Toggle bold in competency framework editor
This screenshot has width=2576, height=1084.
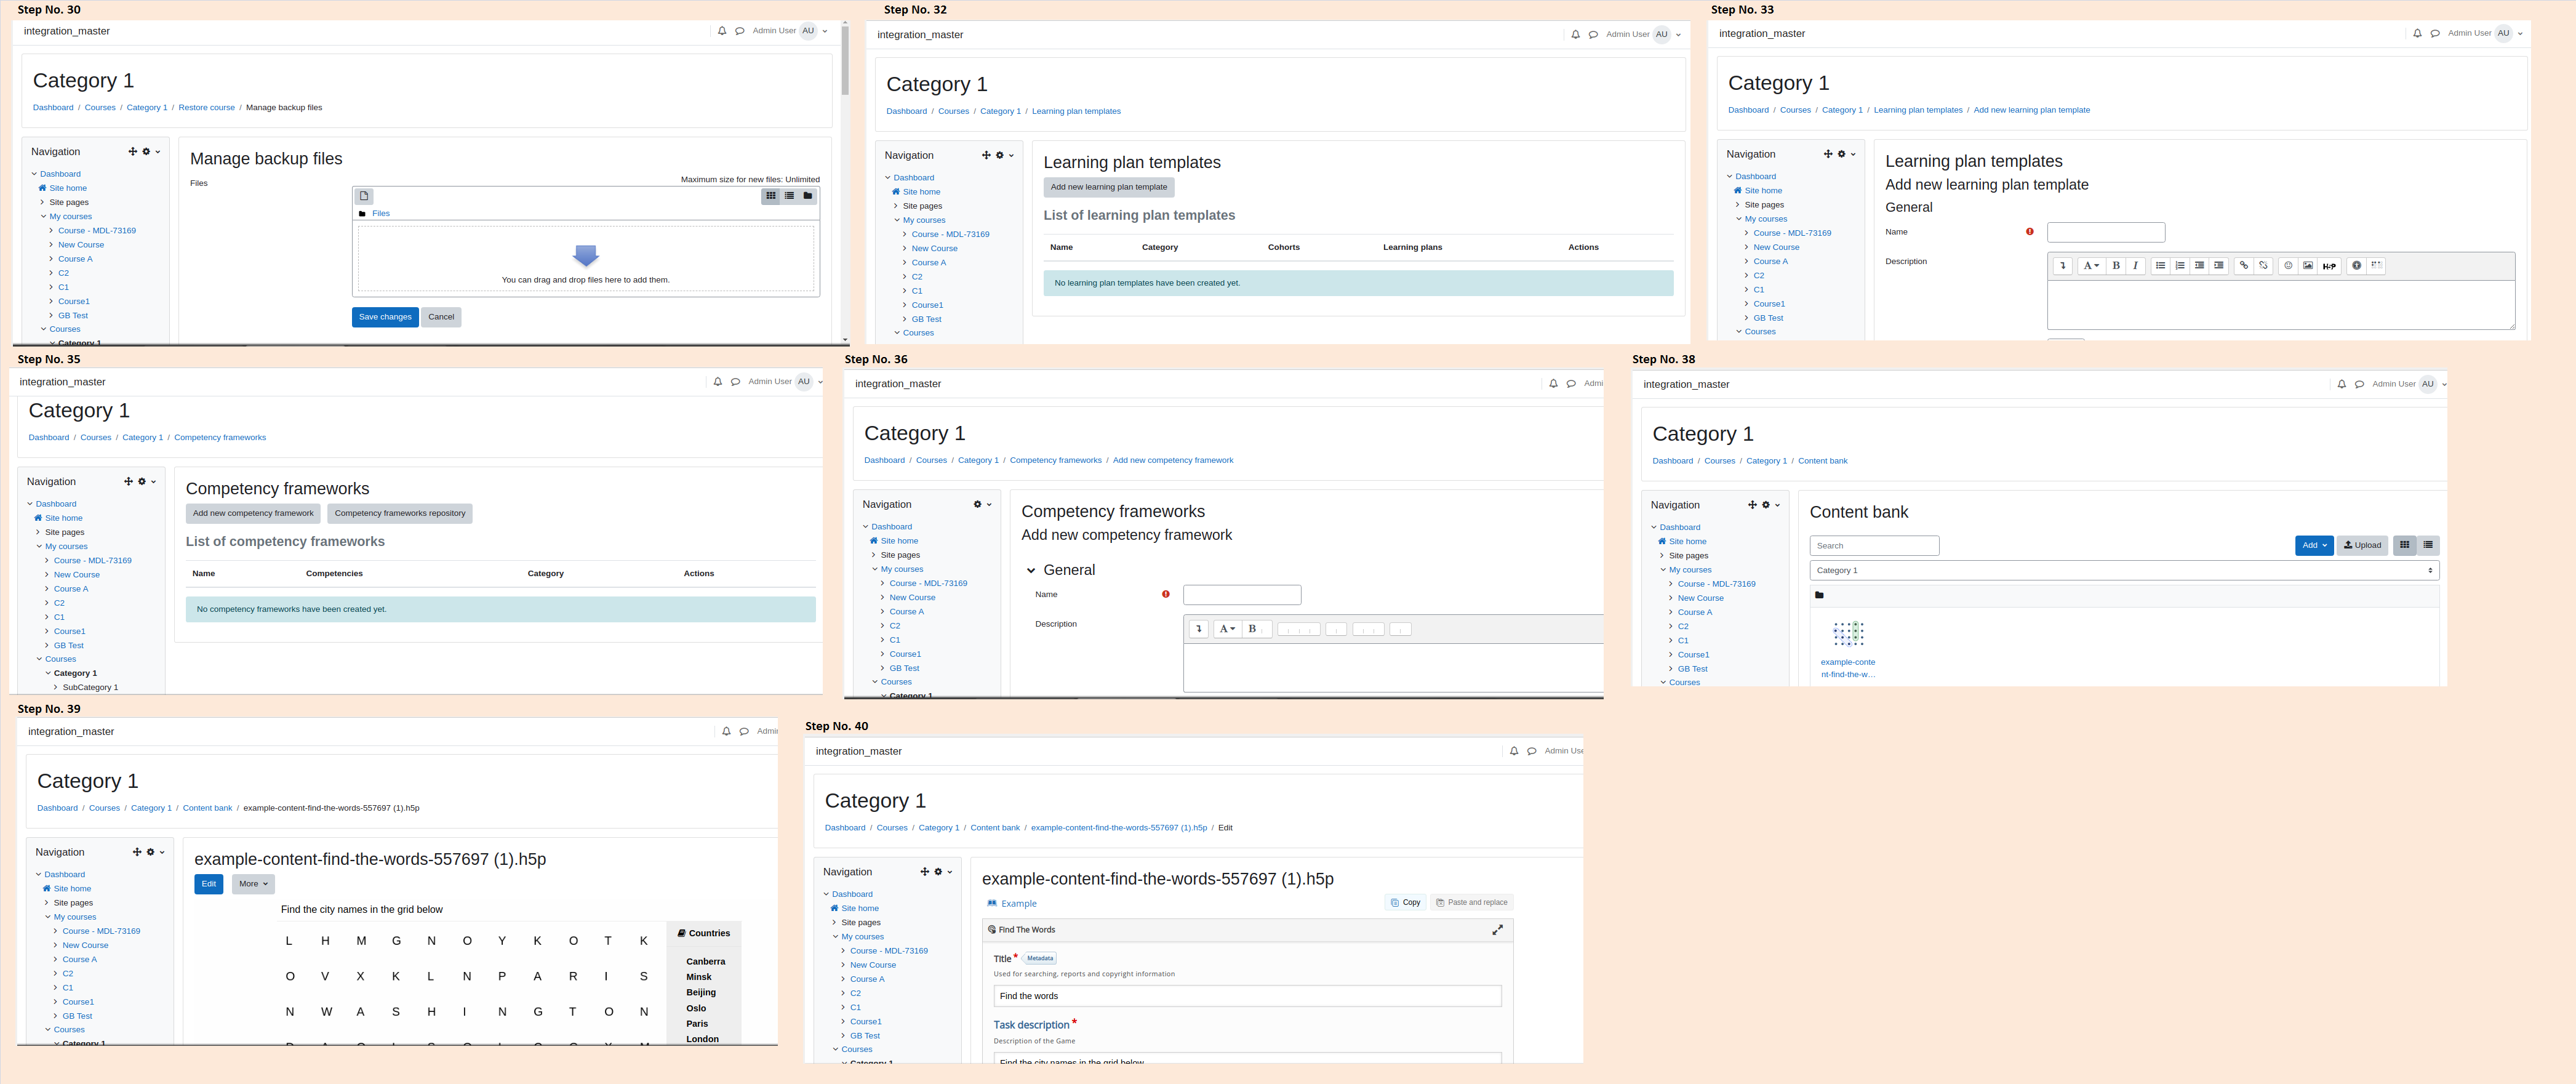pyautogui.click(x=1252, y=629)
